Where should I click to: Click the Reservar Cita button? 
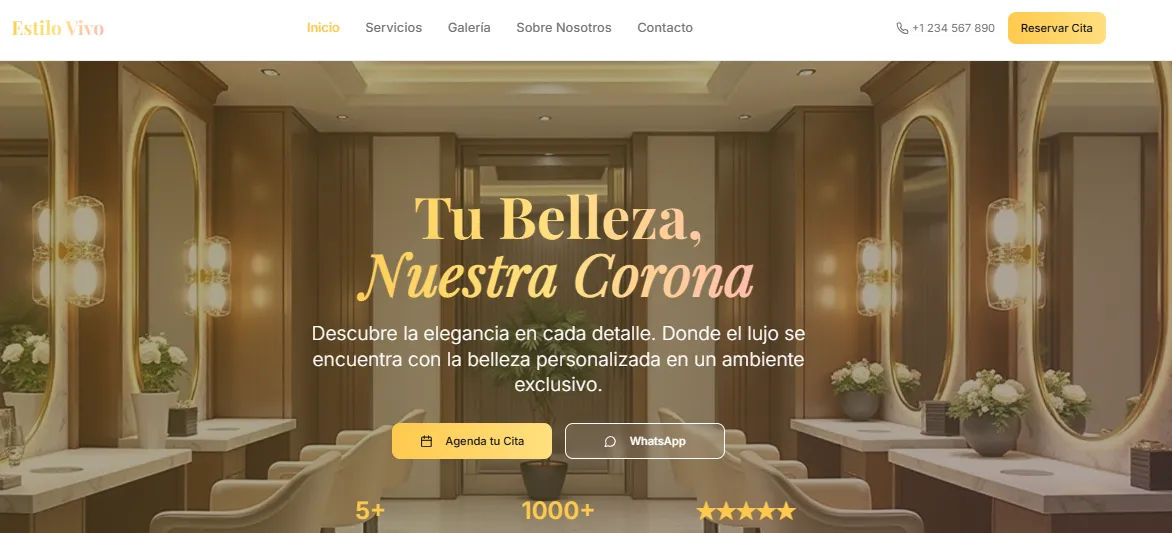pyautogui.click(x=1056, y=28)
